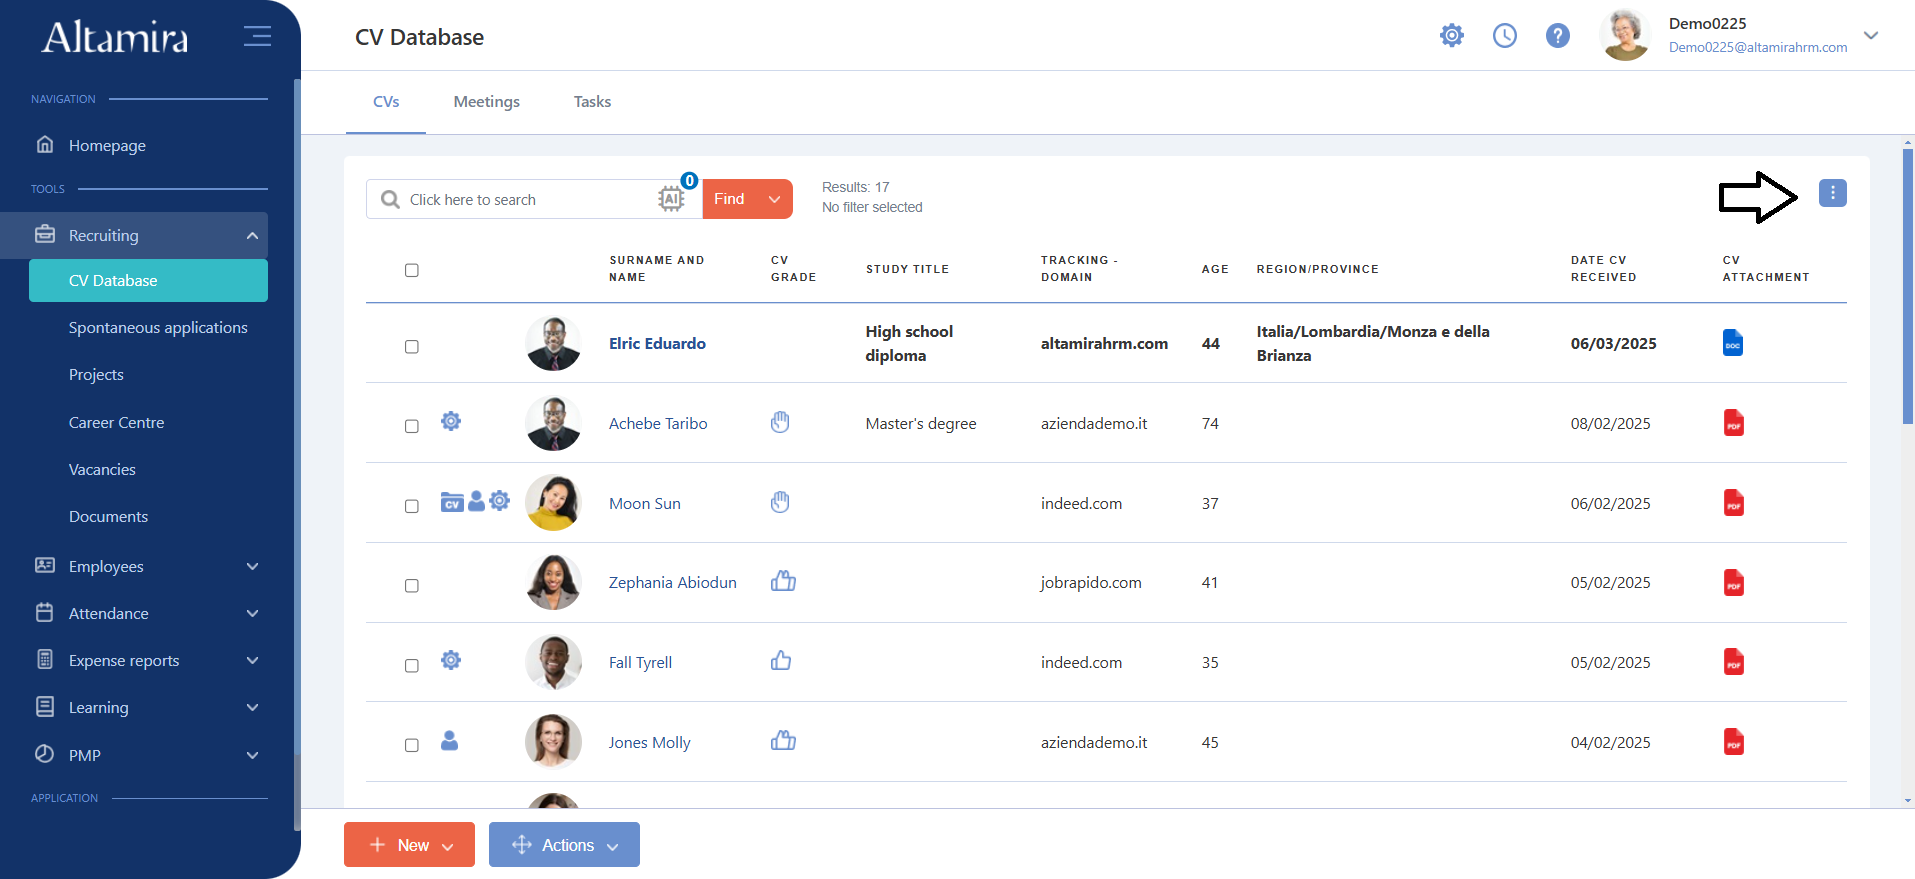The height and width of the screenshot is (879, 1915).
Task: Switch to the Tasks tab
Action: tap(592, 102)
